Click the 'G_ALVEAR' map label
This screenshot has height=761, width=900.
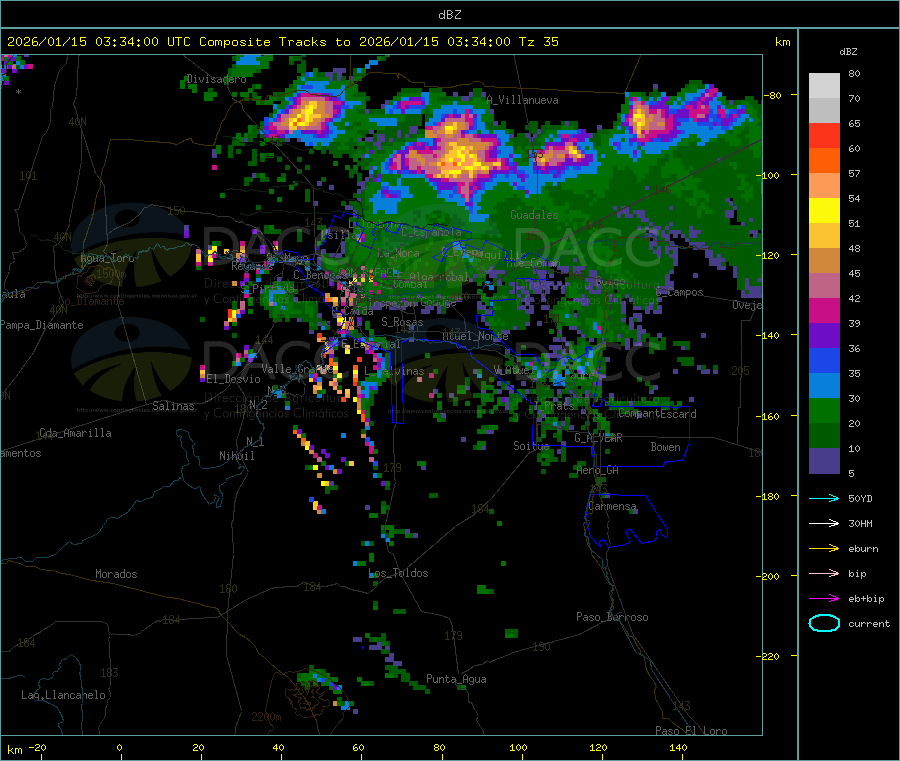(598, 438)
